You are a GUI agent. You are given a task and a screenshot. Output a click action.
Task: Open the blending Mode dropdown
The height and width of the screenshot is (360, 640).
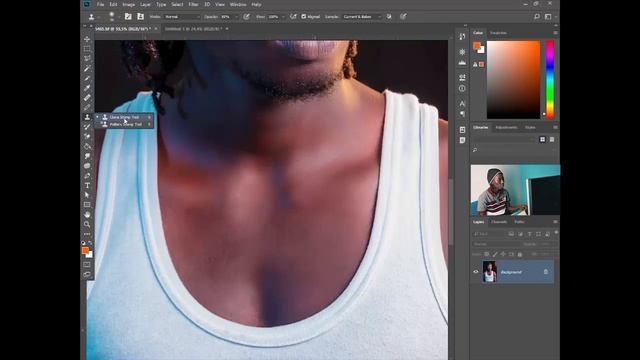(182, 17)
